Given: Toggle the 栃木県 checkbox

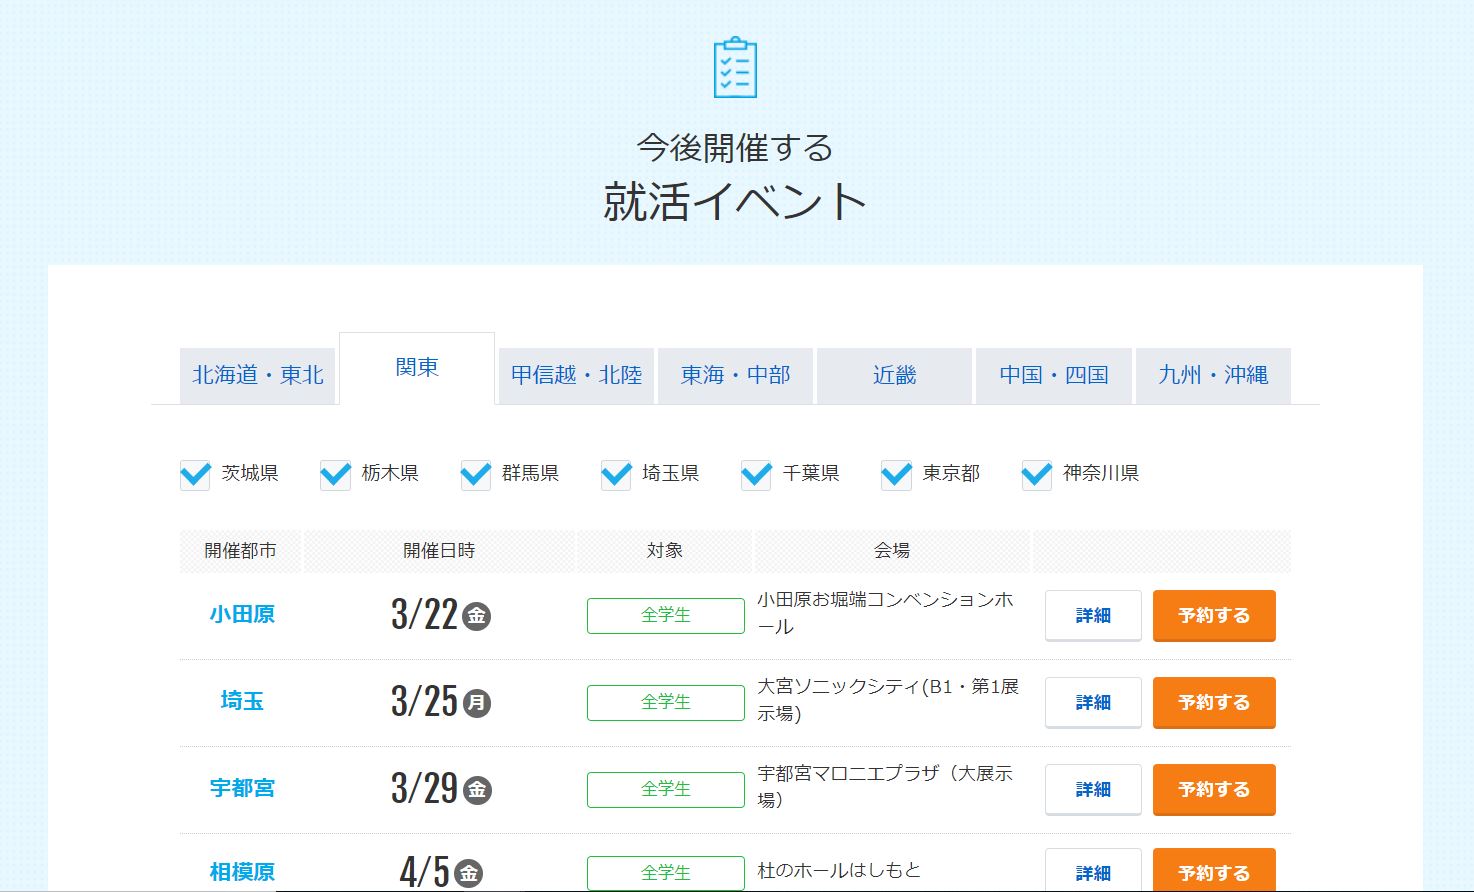Looking at the screenshot, I should (x=336, y=474).
